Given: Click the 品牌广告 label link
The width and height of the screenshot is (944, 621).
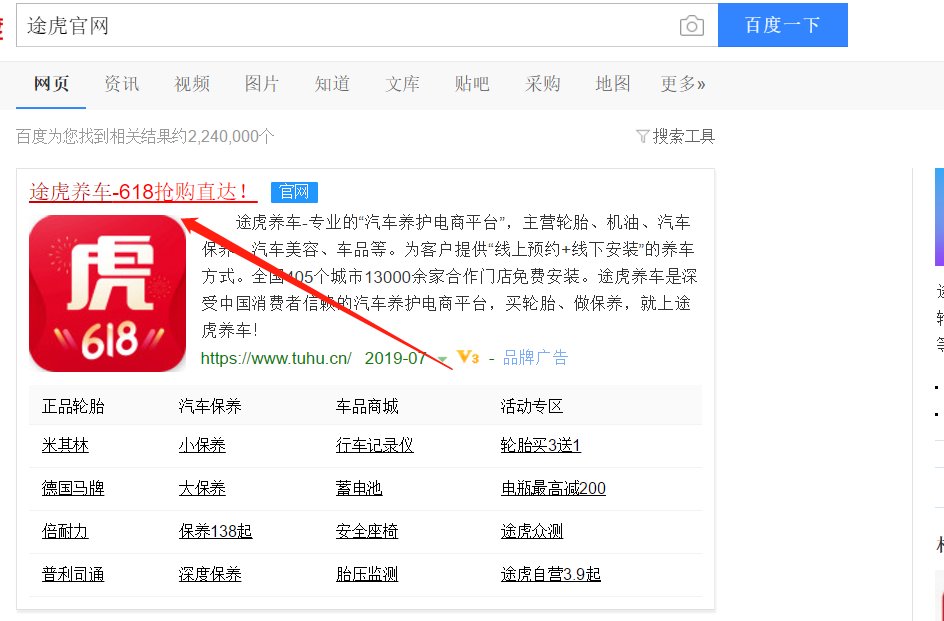Looking at the screenshot, I should [535, 358].
